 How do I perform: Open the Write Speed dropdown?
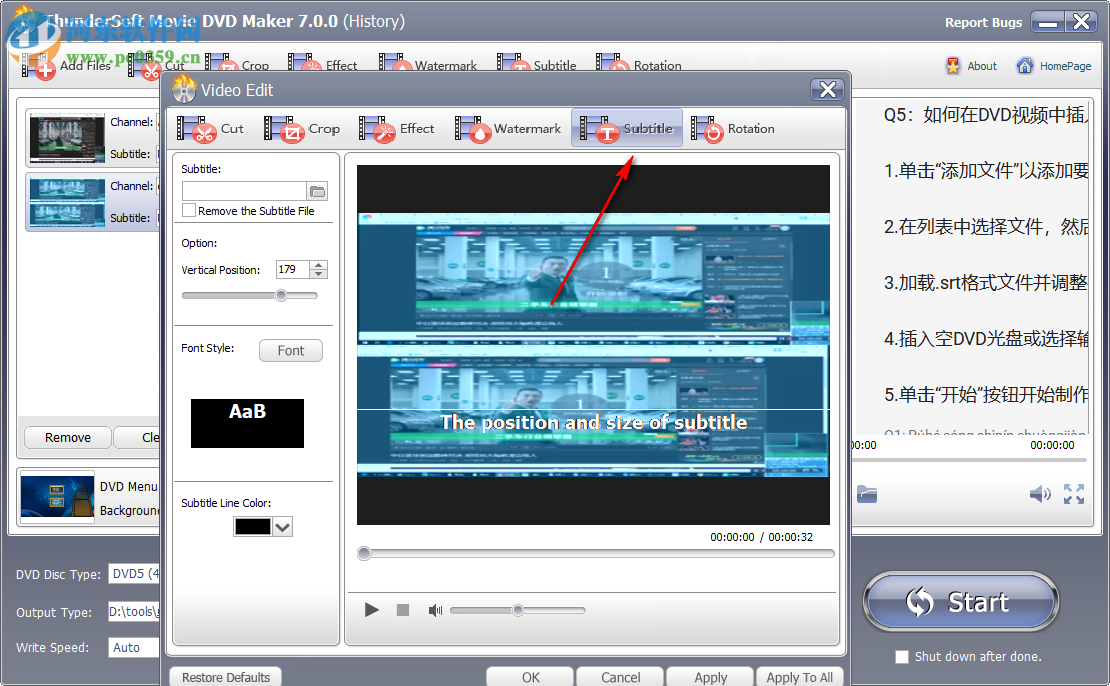pyautogui.click(x=133, y=647)
